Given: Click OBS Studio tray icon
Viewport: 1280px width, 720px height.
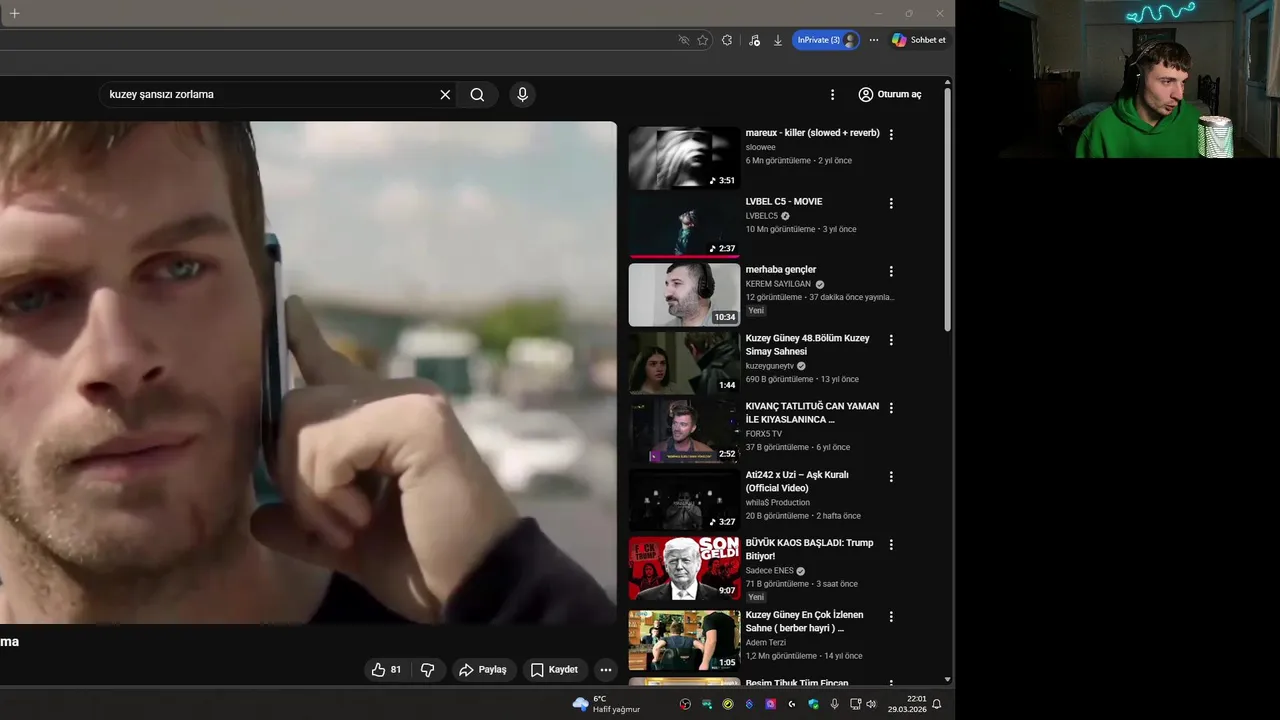Looking at the screenshot, I should pos(685,704).
